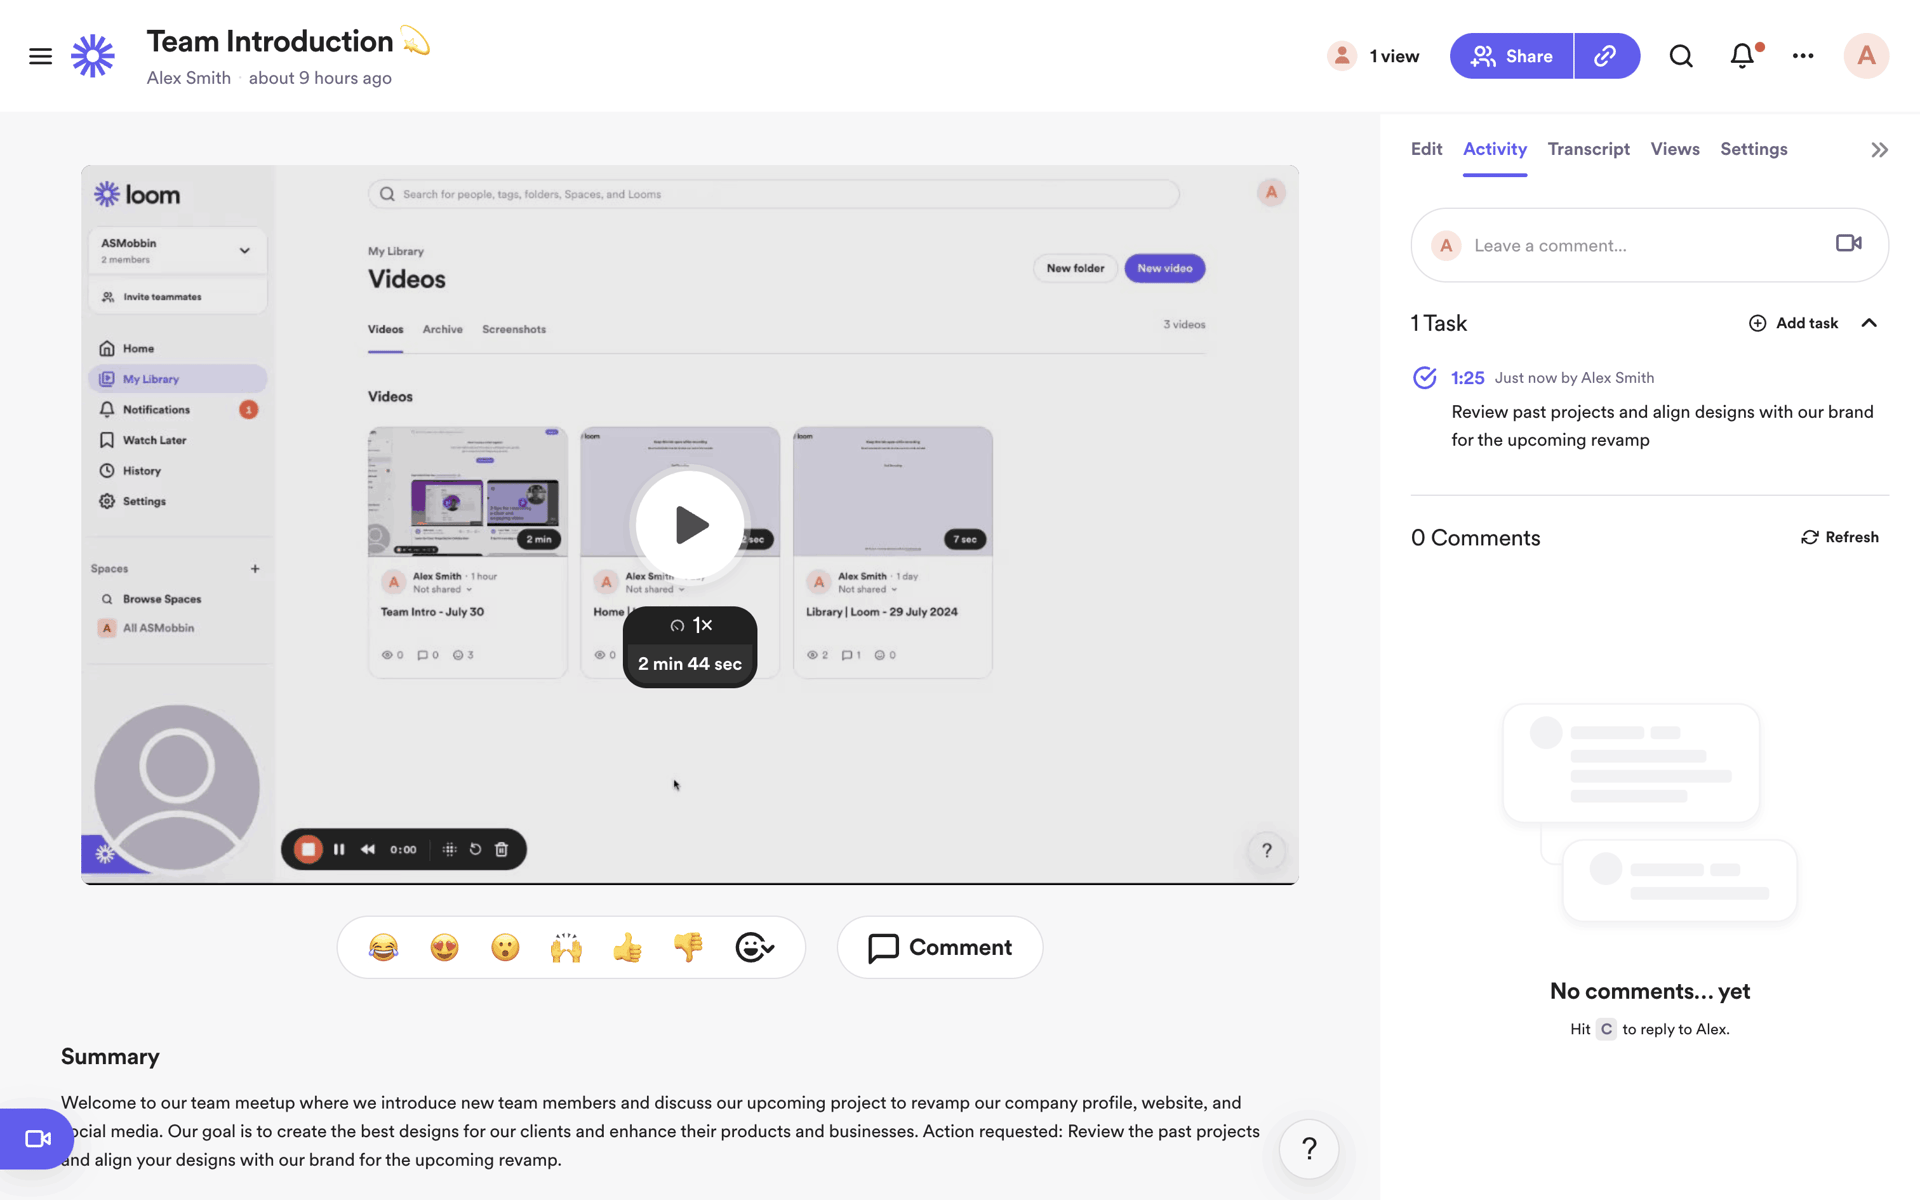Switch to the Edit tab

[1426, 149]
